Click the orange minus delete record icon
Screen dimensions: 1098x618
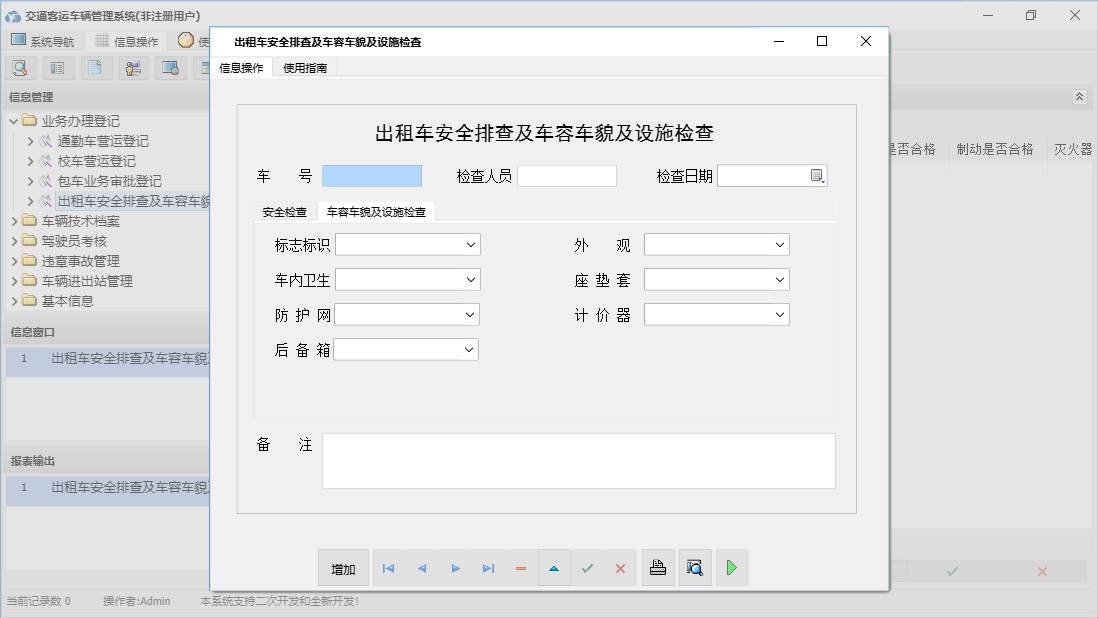(521, 568)
